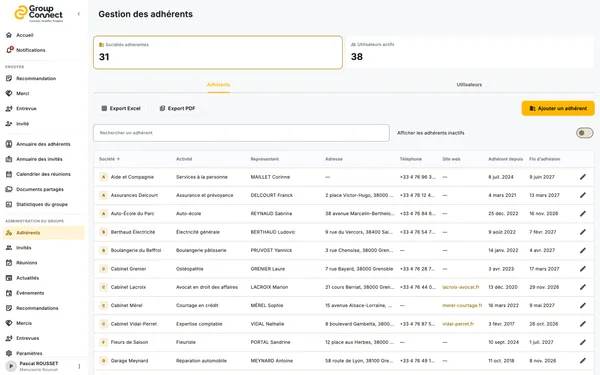Click the Invité icon under Envoyer
Screen dimensions: 600x375
9,124
